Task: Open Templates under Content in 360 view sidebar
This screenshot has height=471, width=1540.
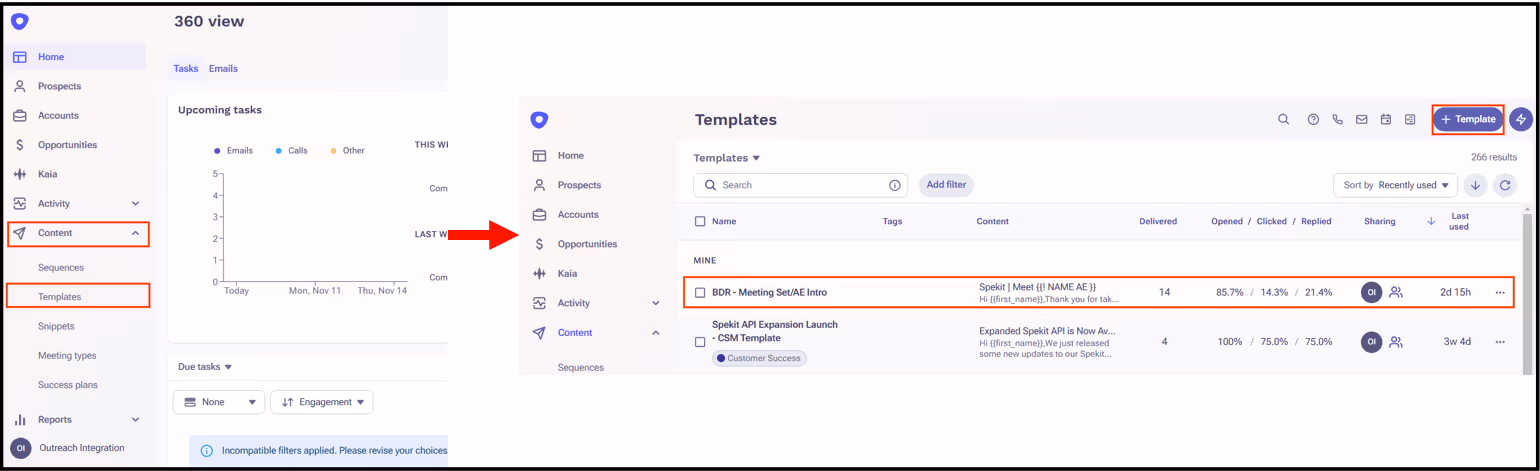Action: pyautogui.click(x=60, y=297)
